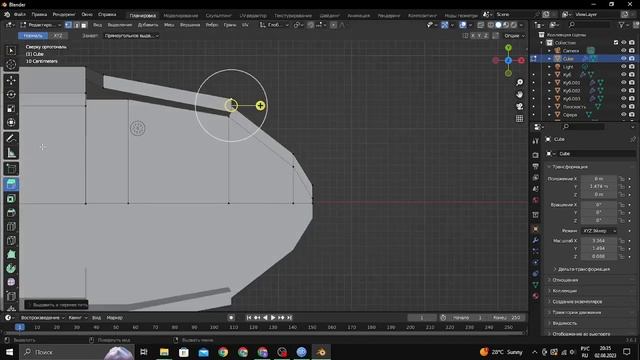Toggle X-ray display in viewport header
This screenshot has height=360, width=640.
pos(481,25)
